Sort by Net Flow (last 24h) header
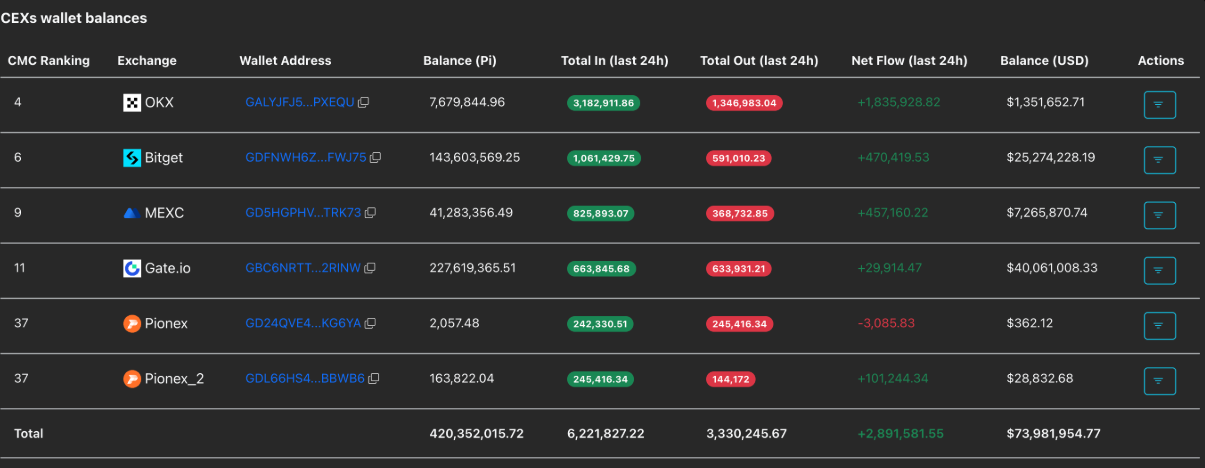This screenshot has width=1205, height=468. click(x=908, y=61)
